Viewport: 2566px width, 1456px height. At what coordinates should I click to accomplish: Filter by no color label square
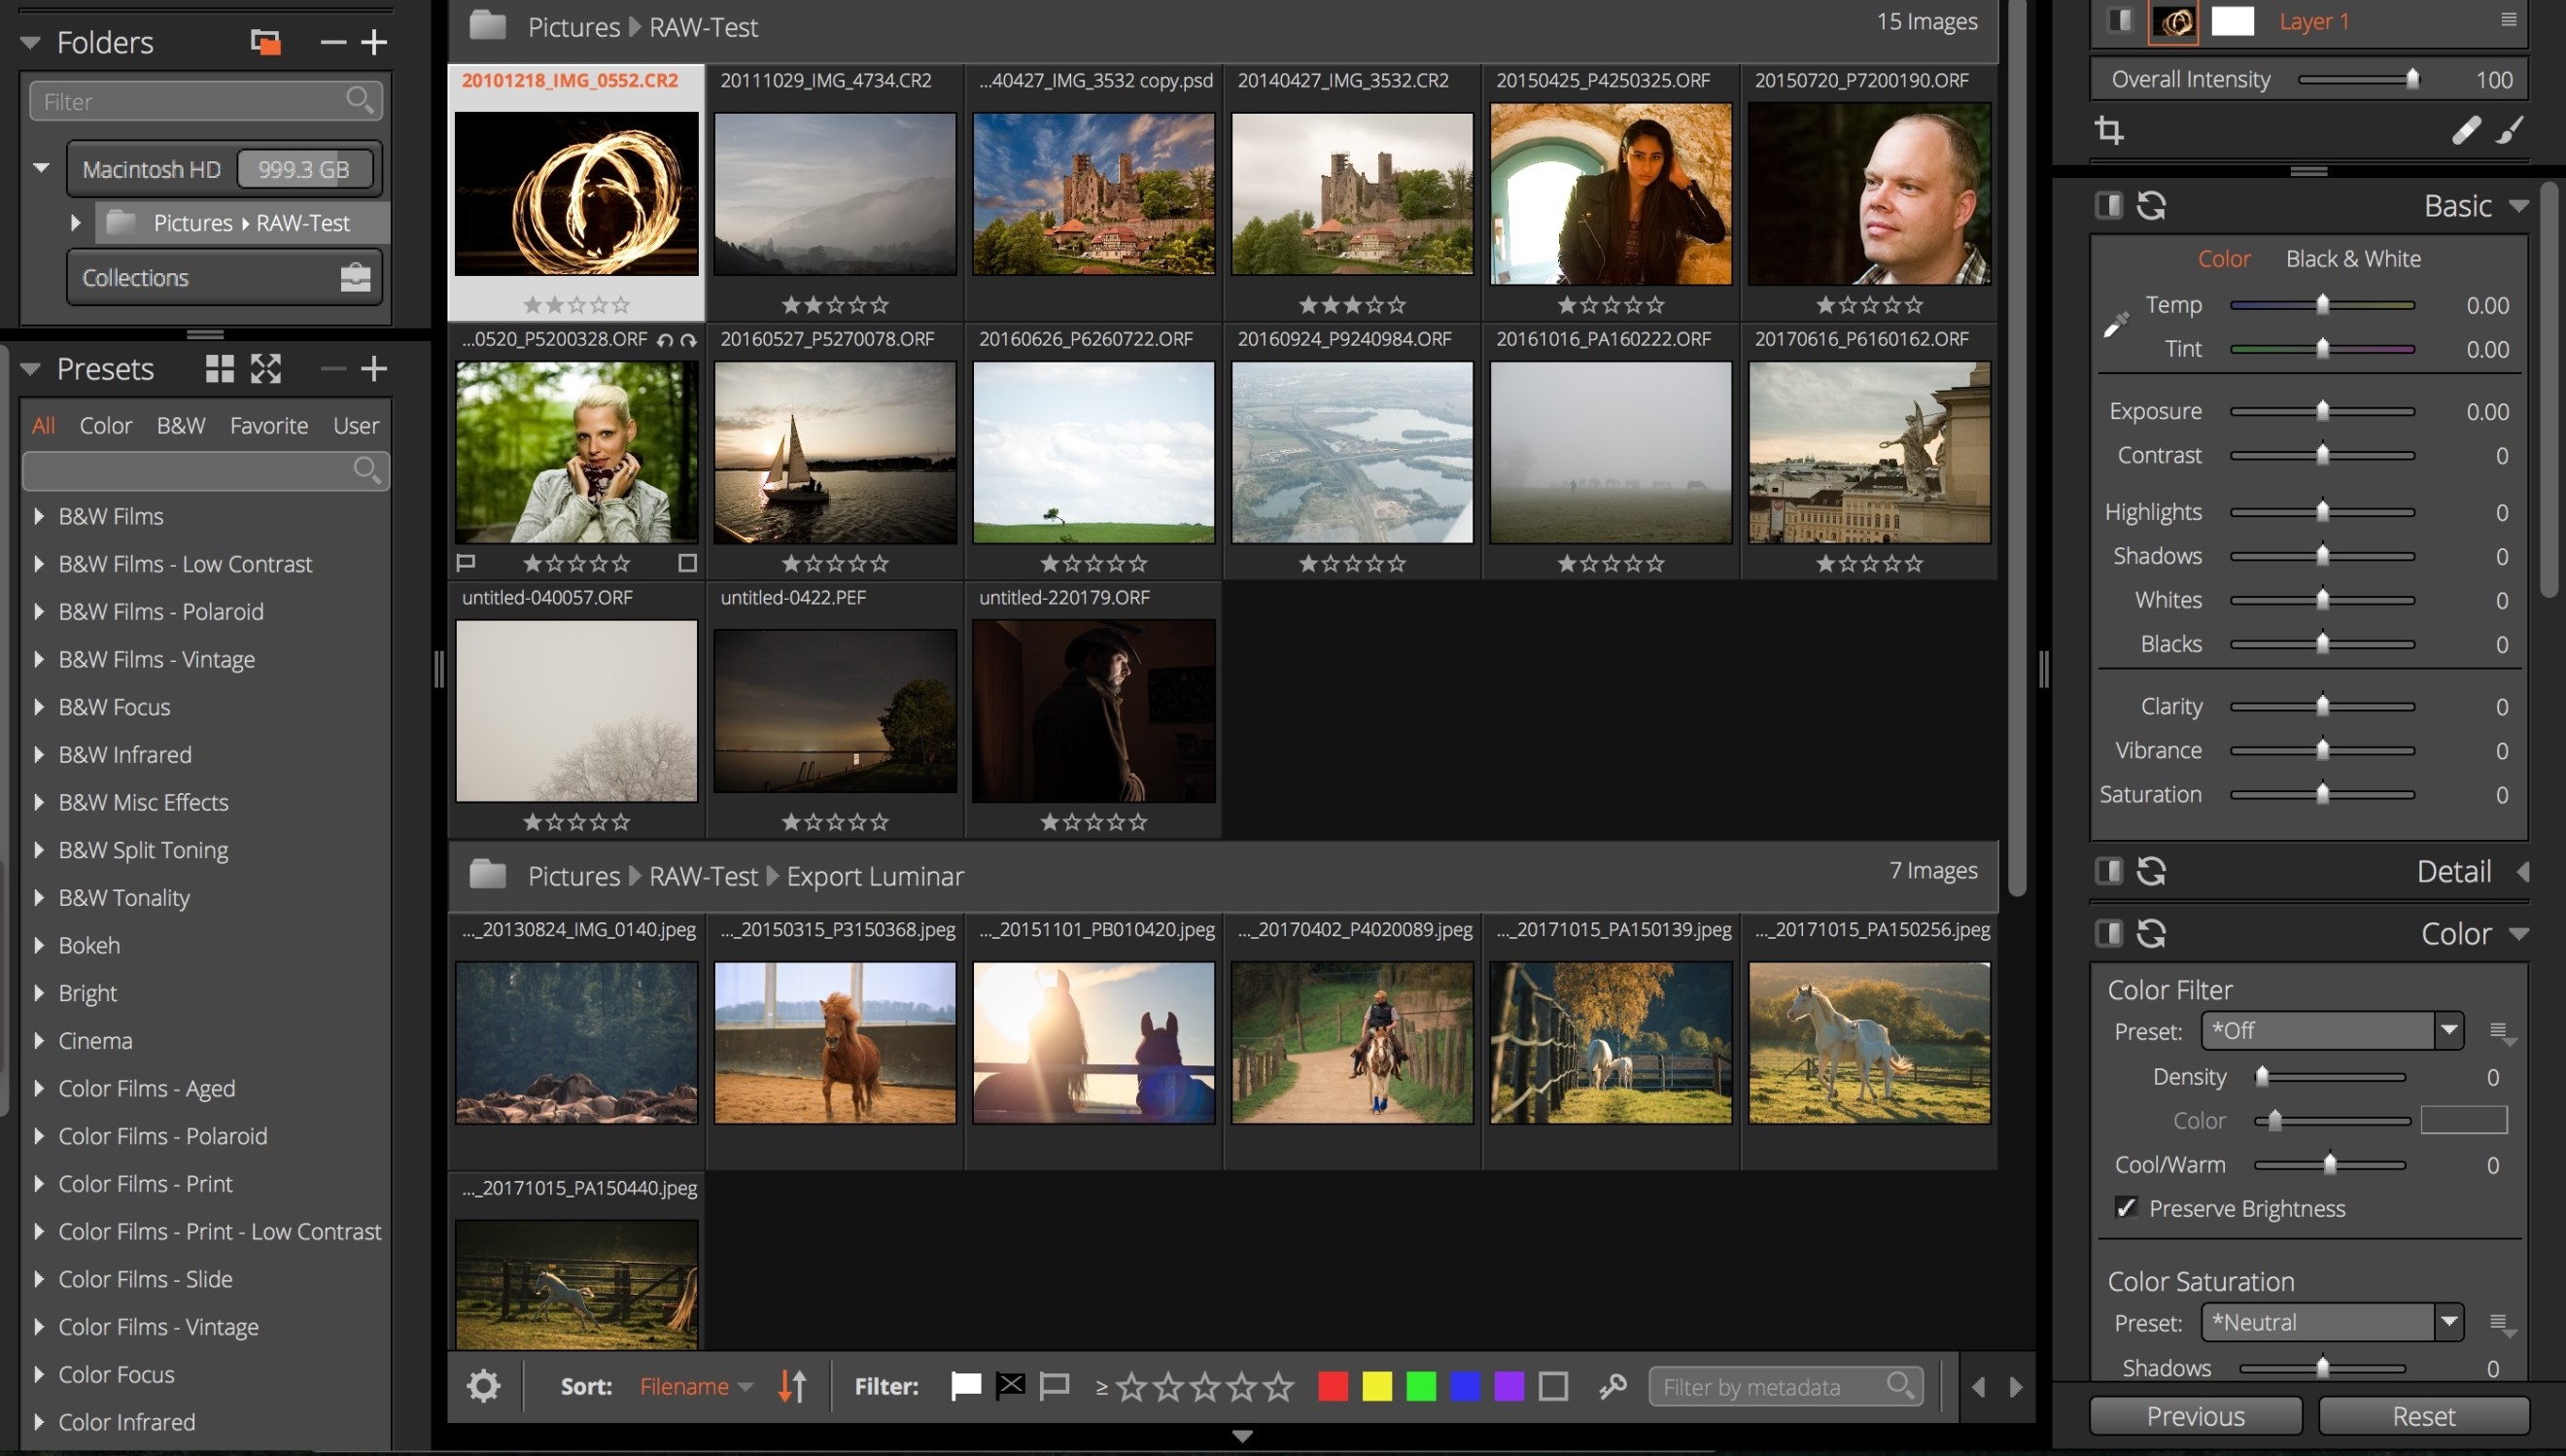[x=1553, y=1386]
